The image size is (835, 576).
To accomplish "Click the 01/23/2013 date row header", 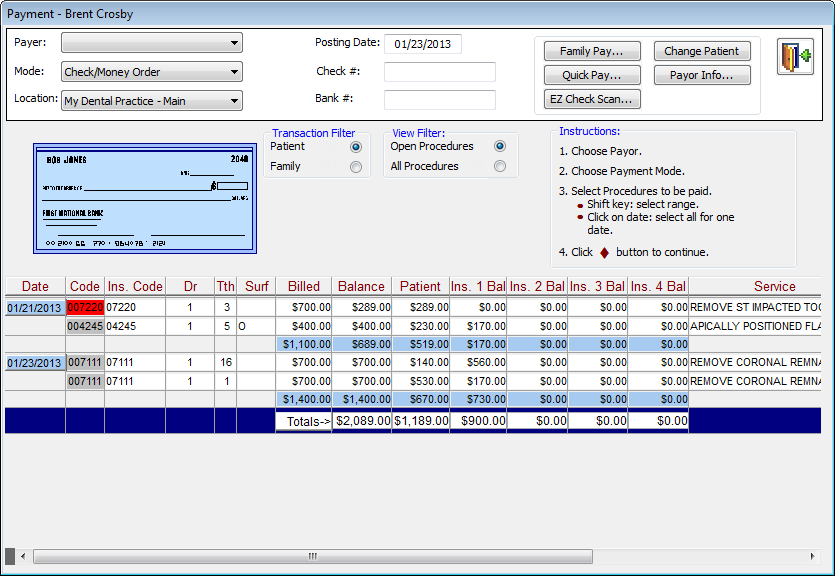I will point(35,362).
